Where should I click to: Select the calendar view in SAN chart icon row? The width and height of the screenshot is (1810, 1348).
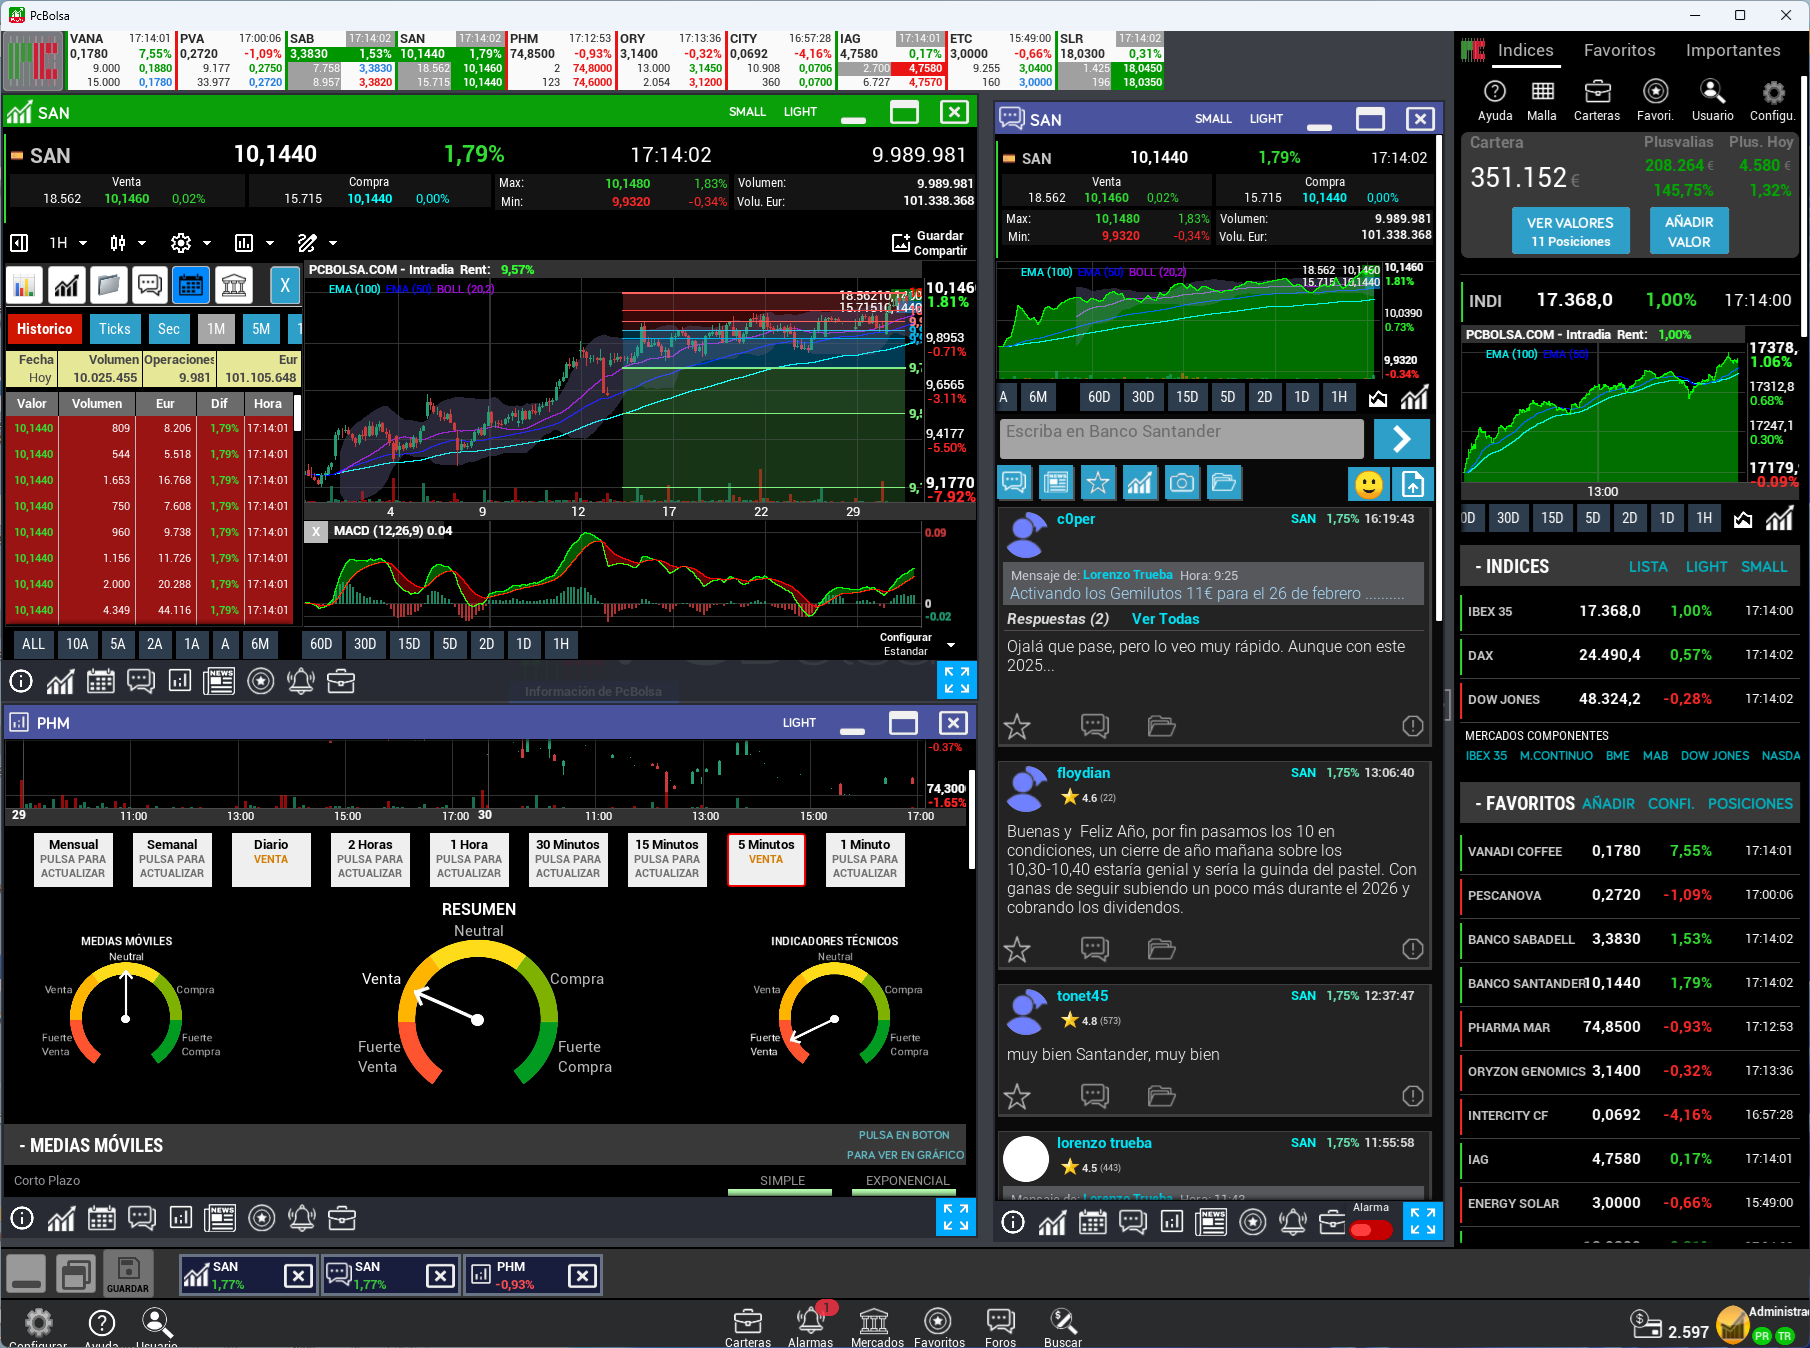(190, 286)
